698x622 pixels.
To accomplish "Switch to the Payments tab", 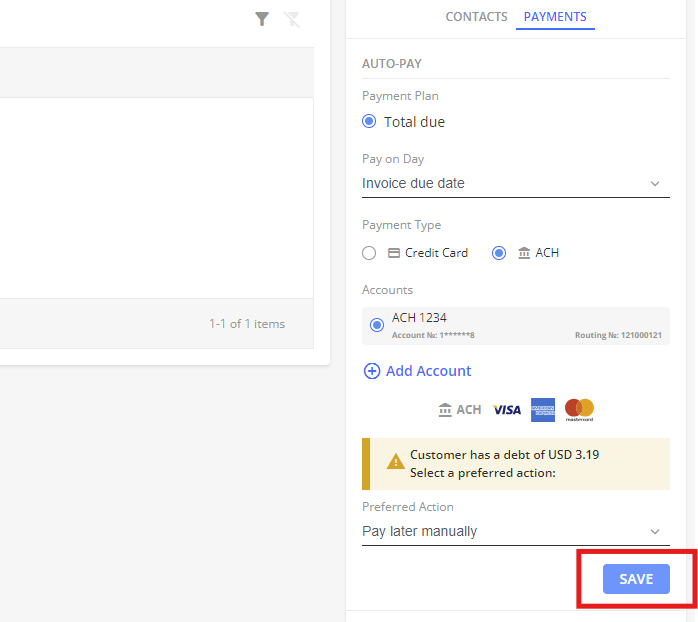I will pyautogui.click(x=555, y=17).
